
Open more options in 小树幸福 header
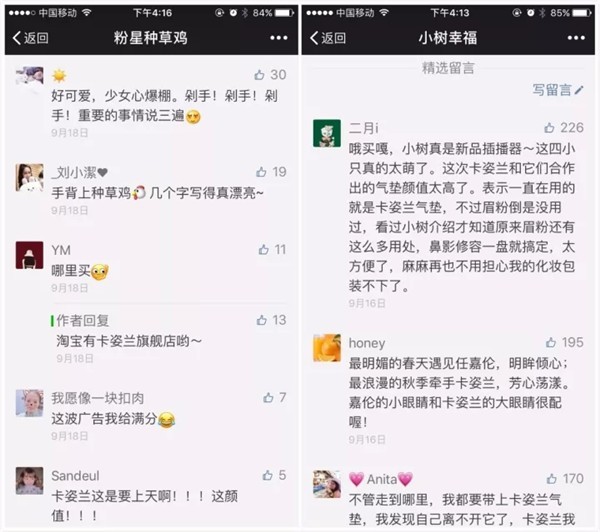point(576,38)
